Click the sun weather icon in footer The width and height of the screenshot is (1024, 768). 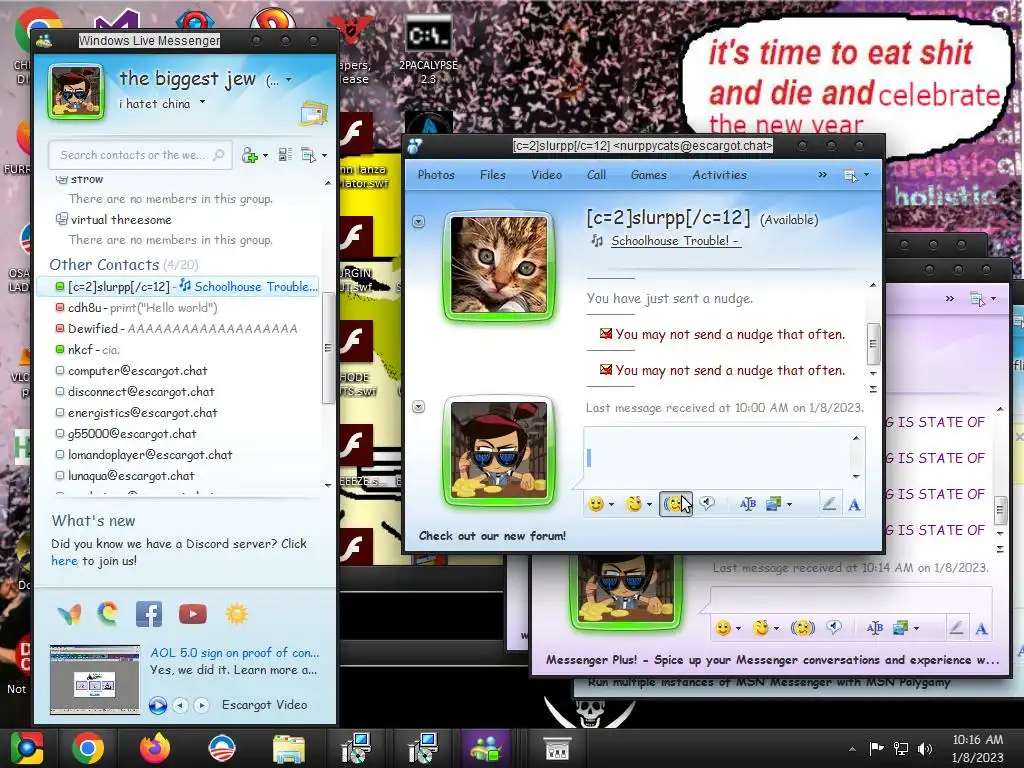236,614
